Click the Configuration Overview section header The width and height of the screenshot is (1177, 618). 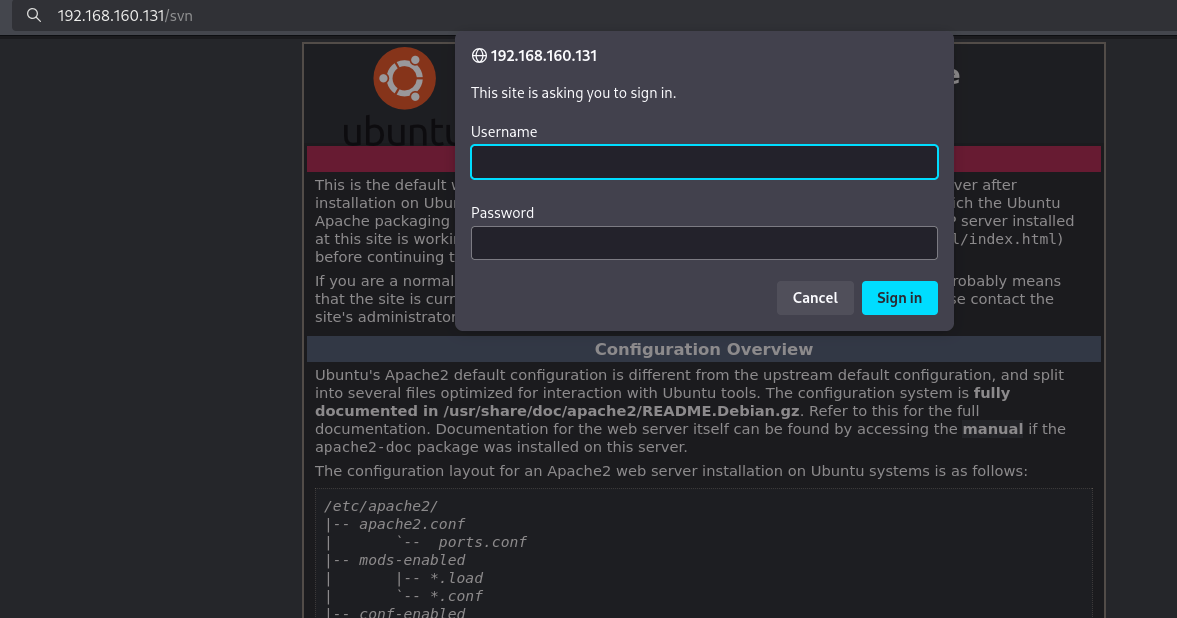pyautogui.click(x=703, y=349)
